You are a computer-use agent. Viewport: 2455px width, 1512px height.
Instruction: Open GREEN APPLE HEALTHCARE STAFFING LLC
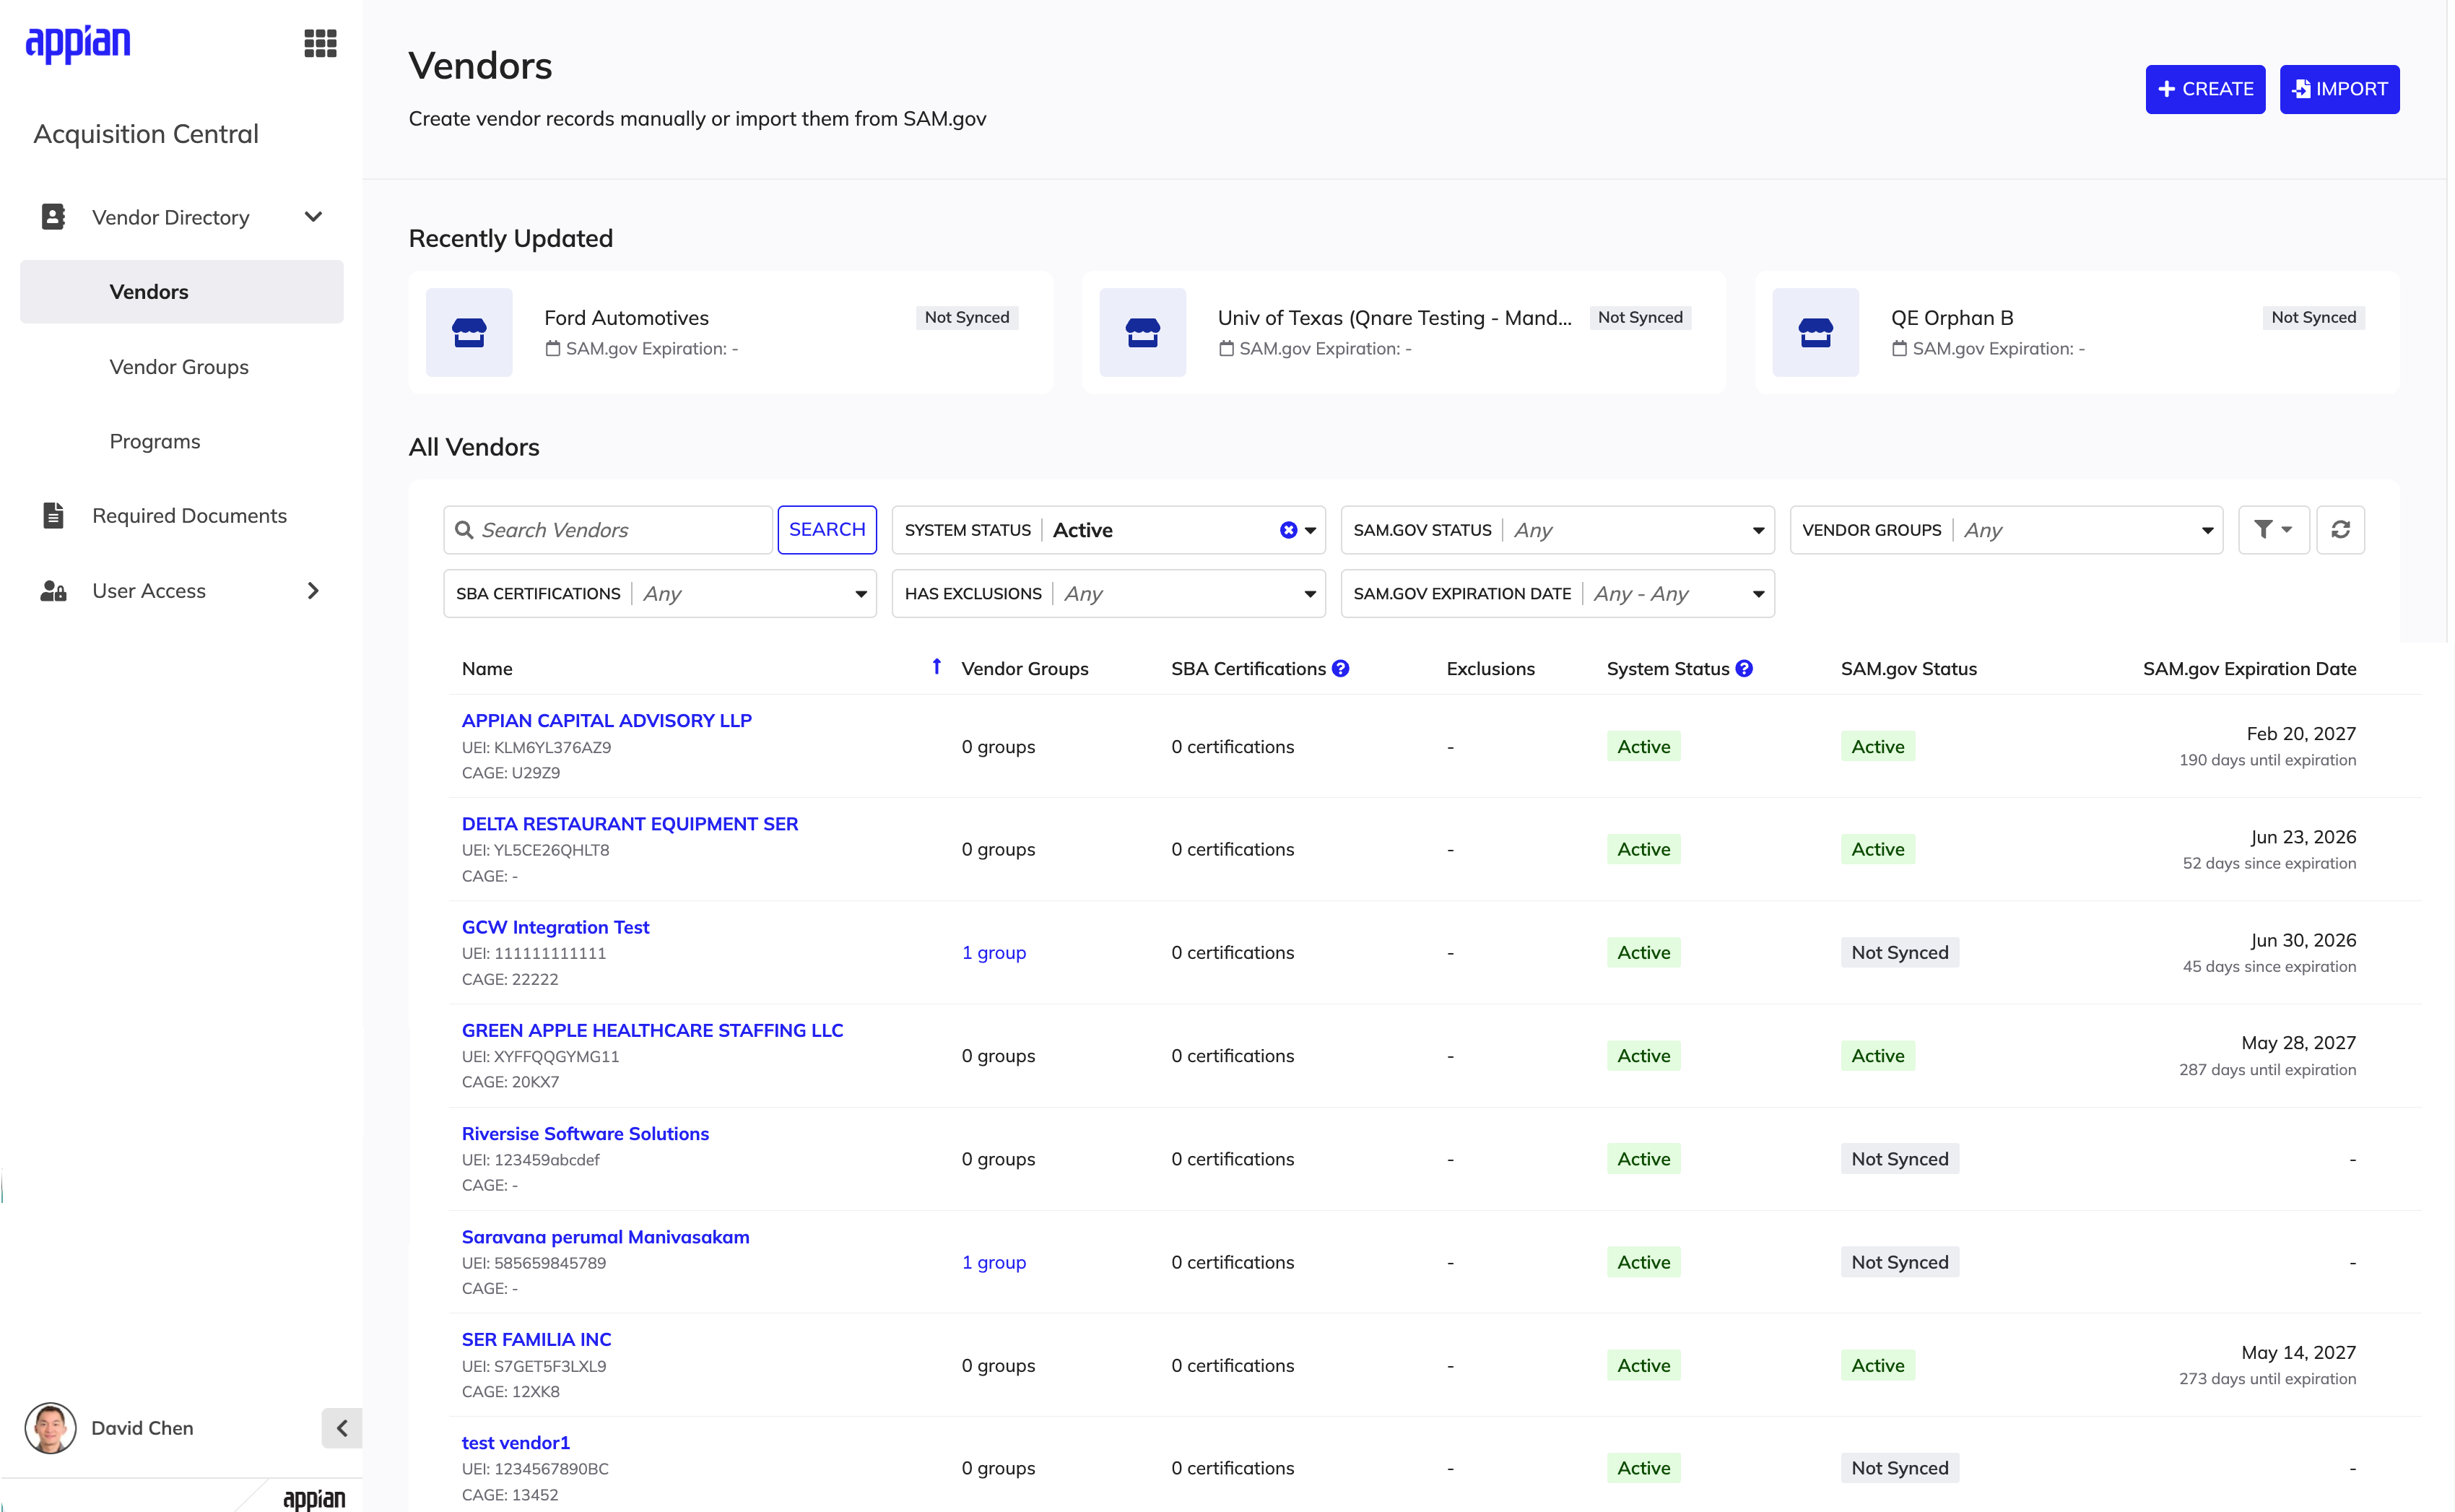652,1030
